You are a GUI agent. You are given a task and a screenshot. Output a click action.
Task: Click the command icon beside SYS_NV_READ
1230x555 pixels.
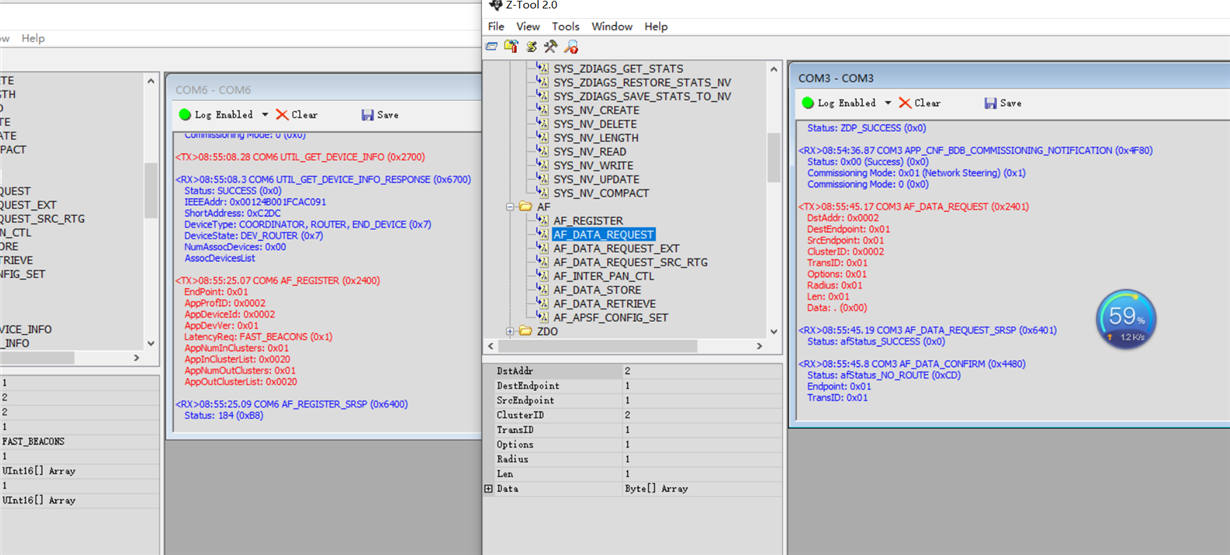[543, 151]
